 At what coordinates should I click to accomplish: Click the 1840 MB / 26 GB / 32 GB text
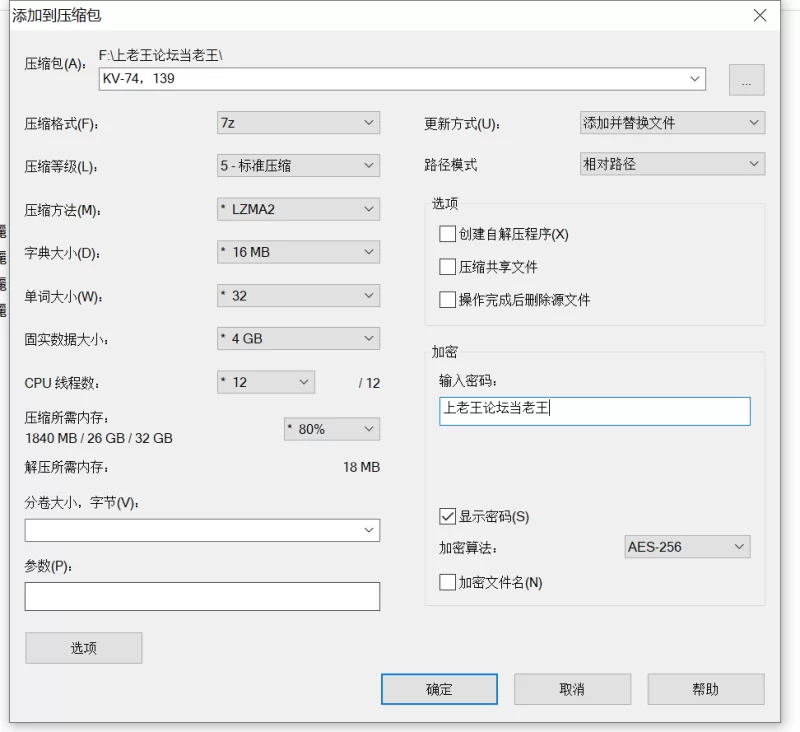(99, 438)
